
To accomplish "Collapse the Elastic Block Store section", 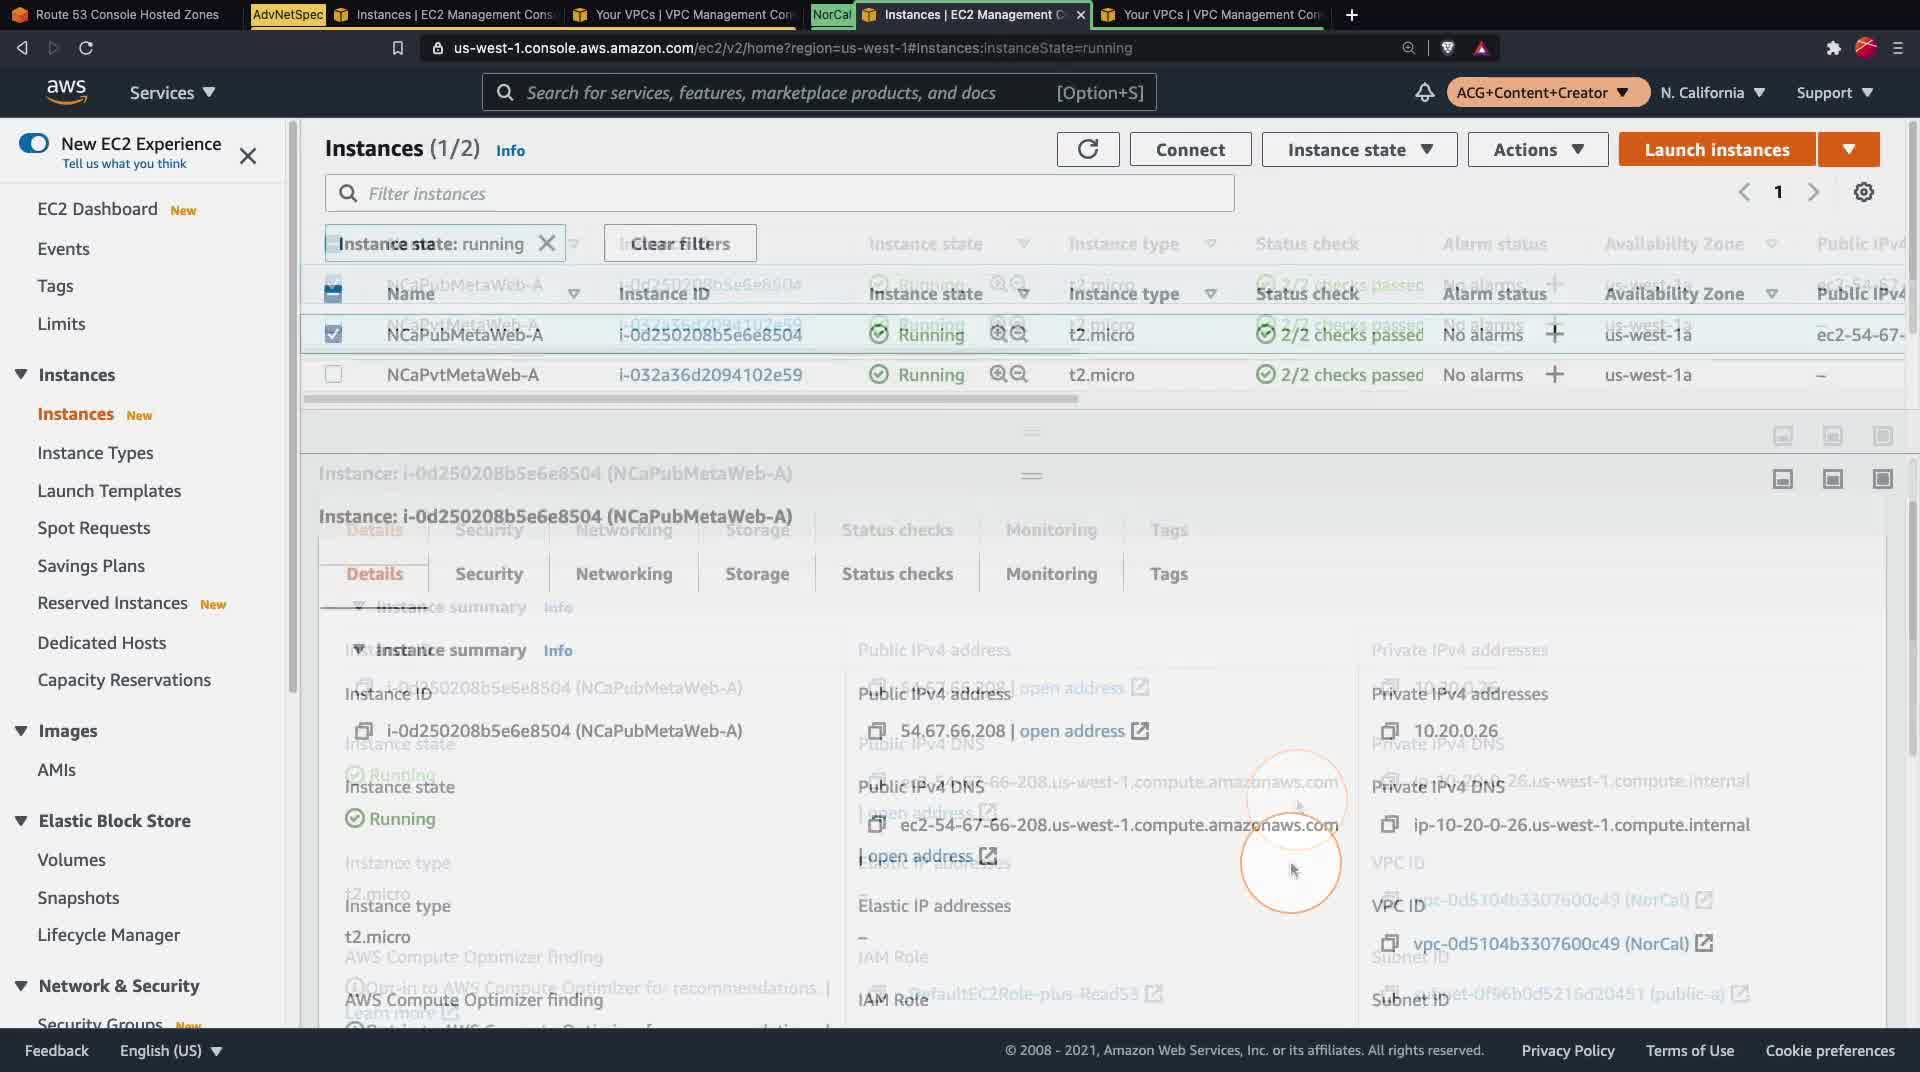I will tap(21, 820).
